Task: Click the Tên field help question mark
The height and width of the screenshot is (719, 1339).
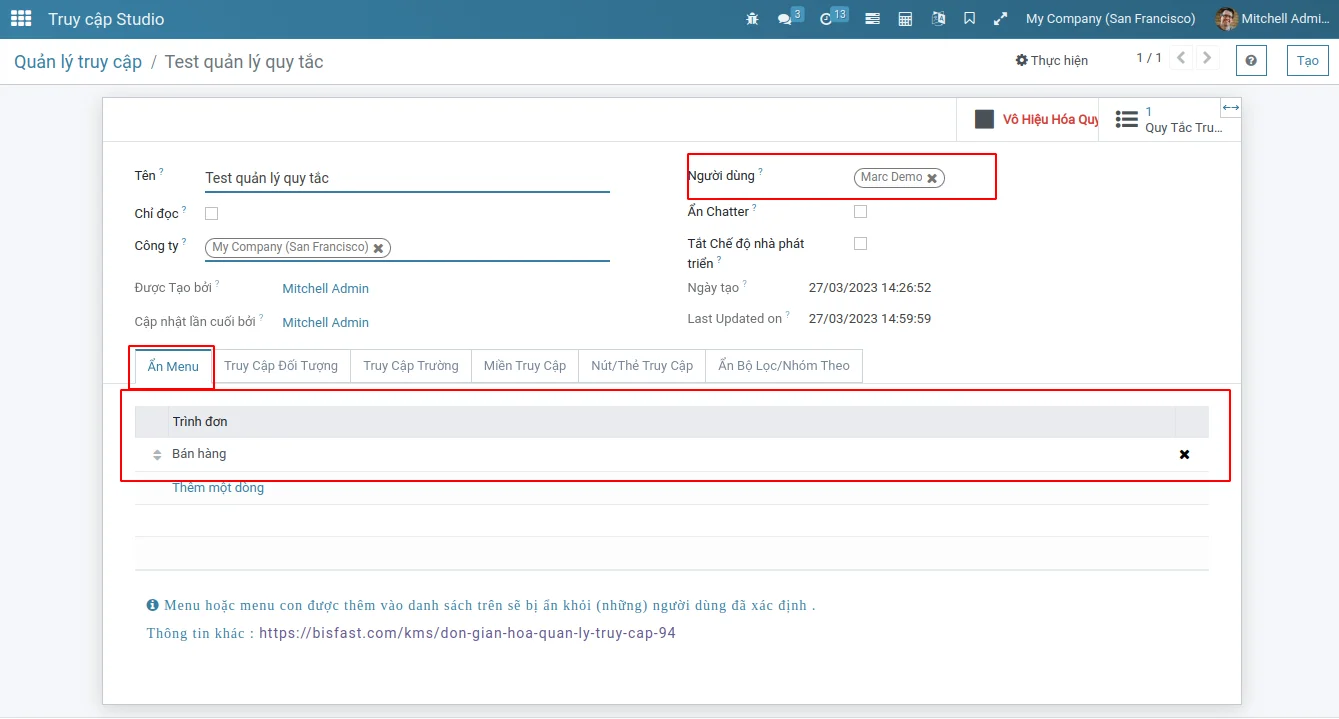Action: (161, 172)
